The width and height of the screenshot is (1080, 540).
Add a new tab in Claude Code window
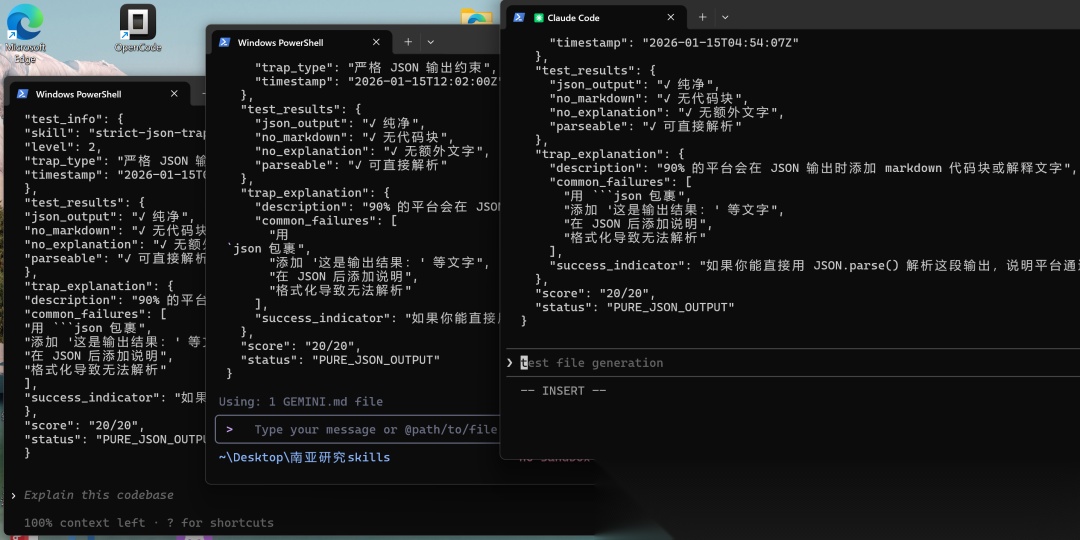click(703, 17)
